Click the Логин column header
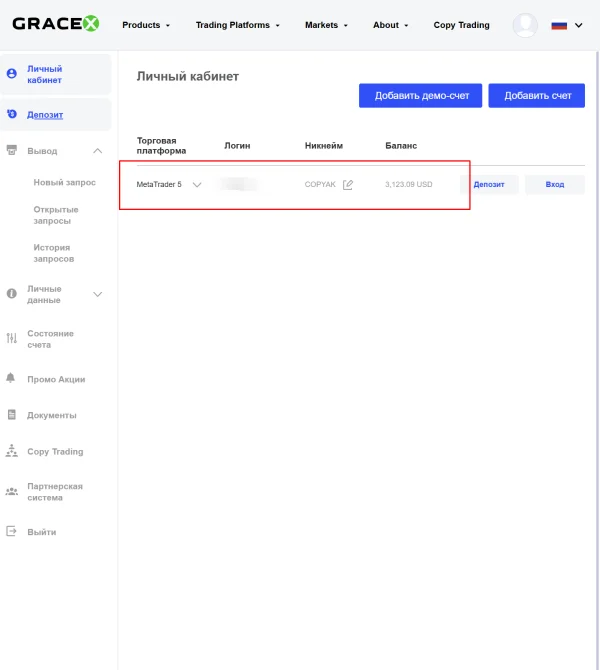The width and height of the screenshot is (600, 670). pos(237,146)
